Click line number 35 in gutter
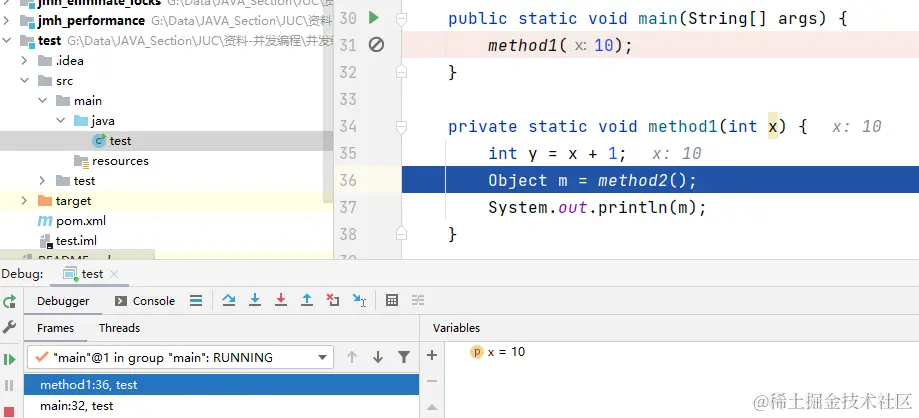 [348, 154]
